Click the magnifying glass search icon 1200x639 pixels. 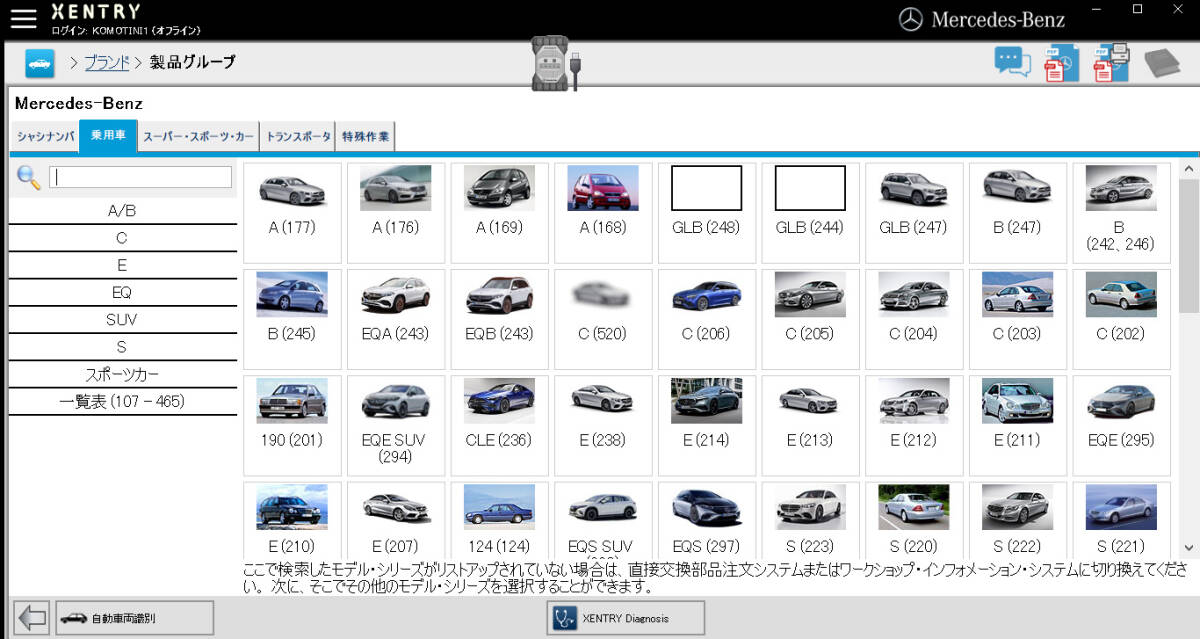29,178
